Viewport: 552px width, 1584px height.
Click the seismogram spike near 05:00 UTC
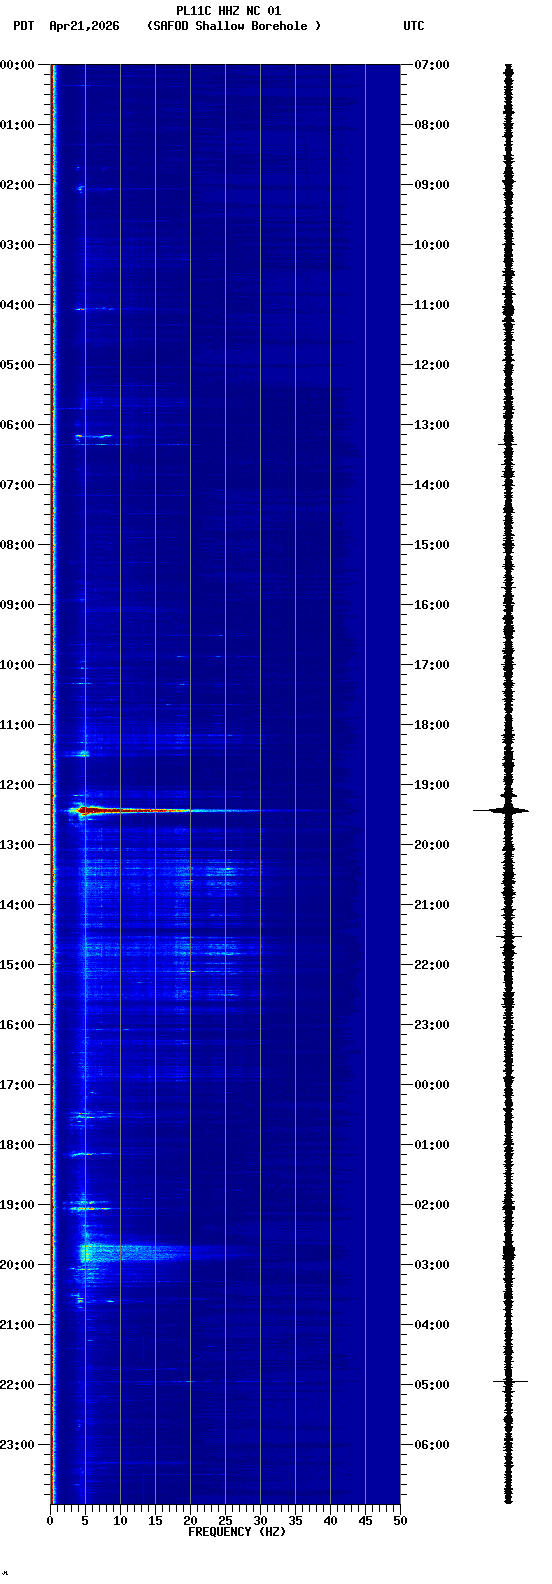pos(509,1381)
